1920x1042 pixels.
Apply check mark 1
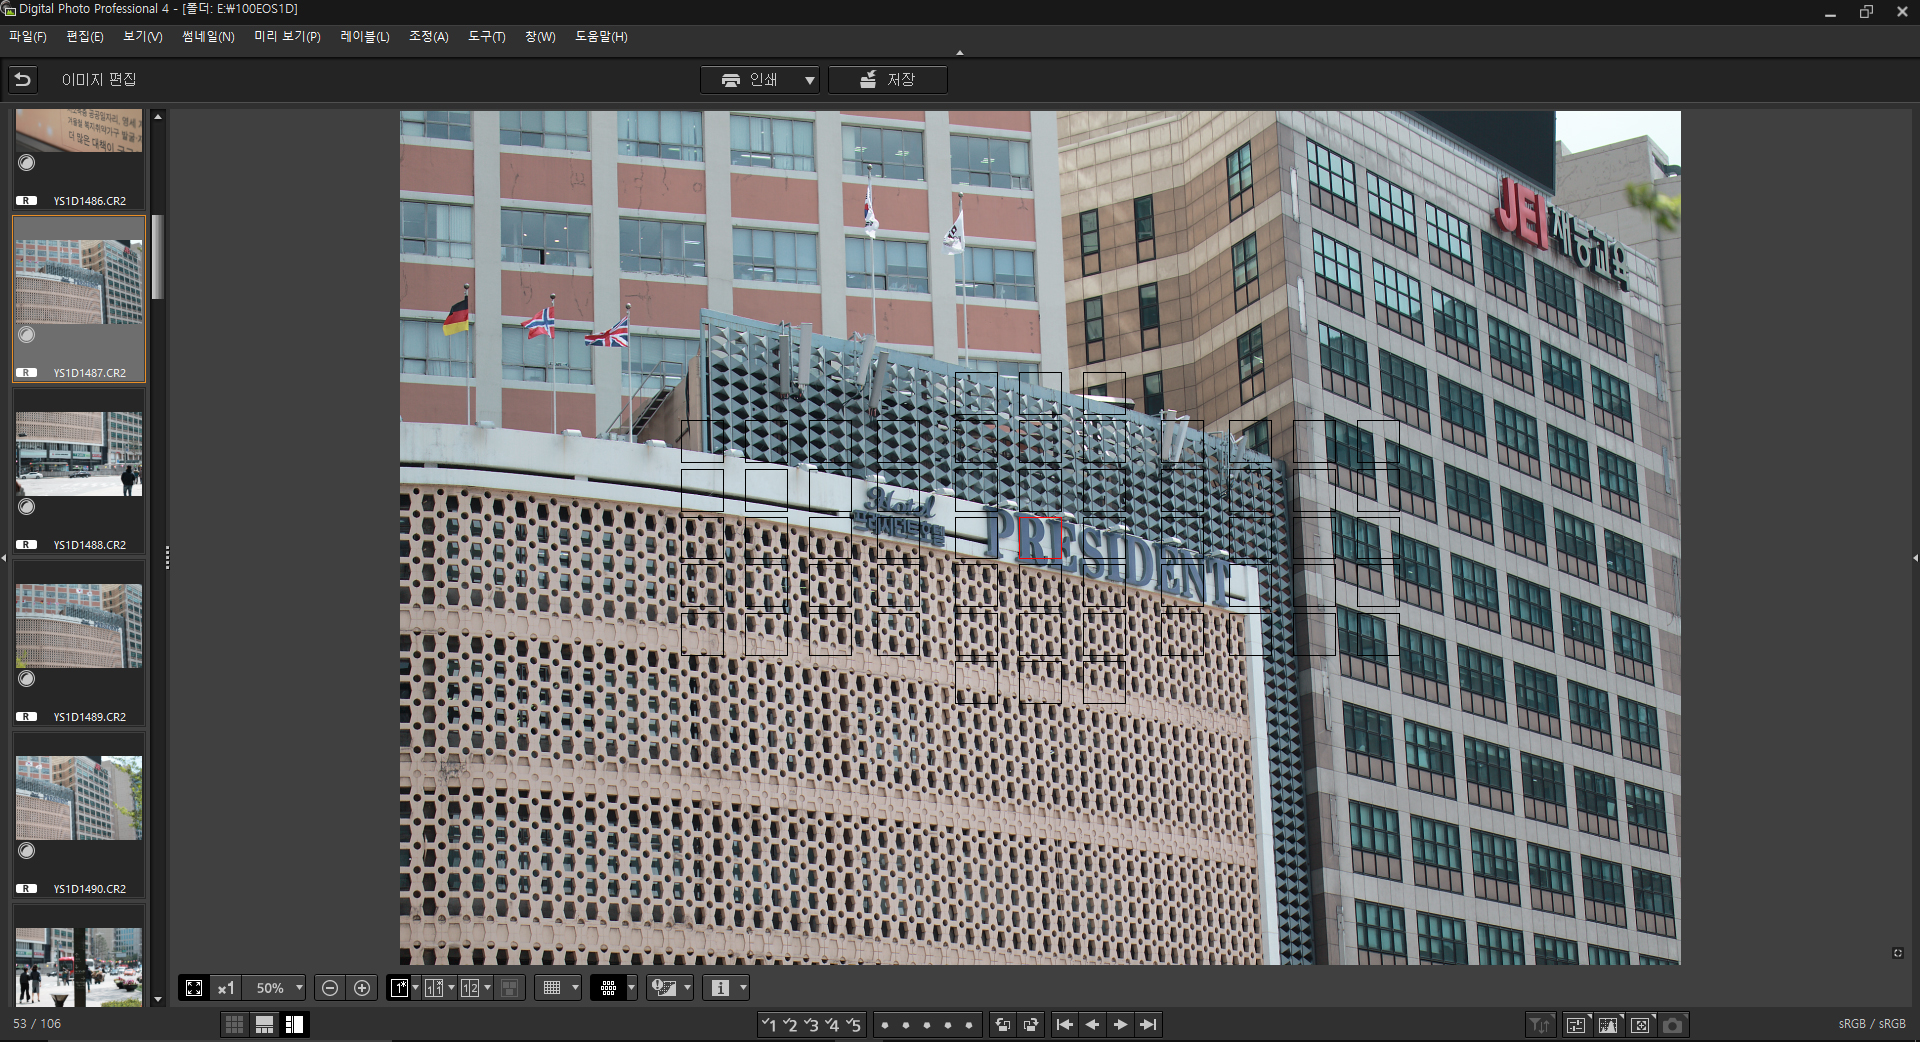(x=769, y=1024)
